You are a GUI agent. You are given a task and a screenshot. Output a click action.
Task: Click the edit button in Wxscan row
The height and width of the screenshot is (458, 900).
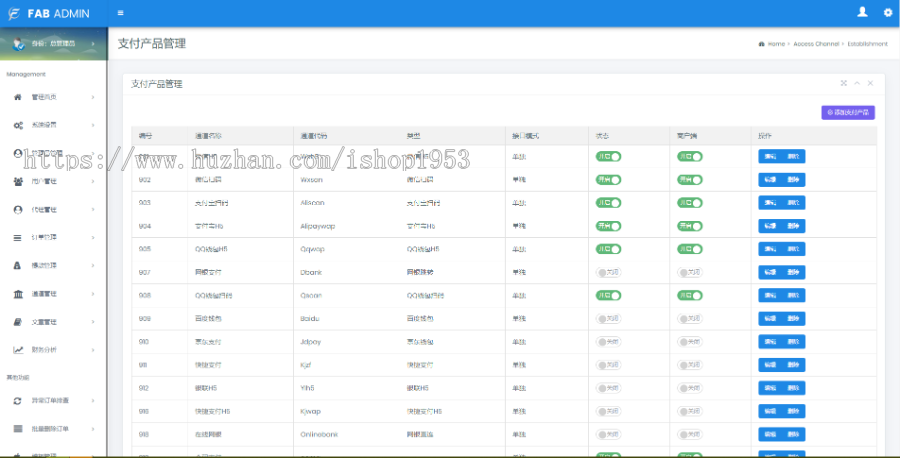coord(770,180)
